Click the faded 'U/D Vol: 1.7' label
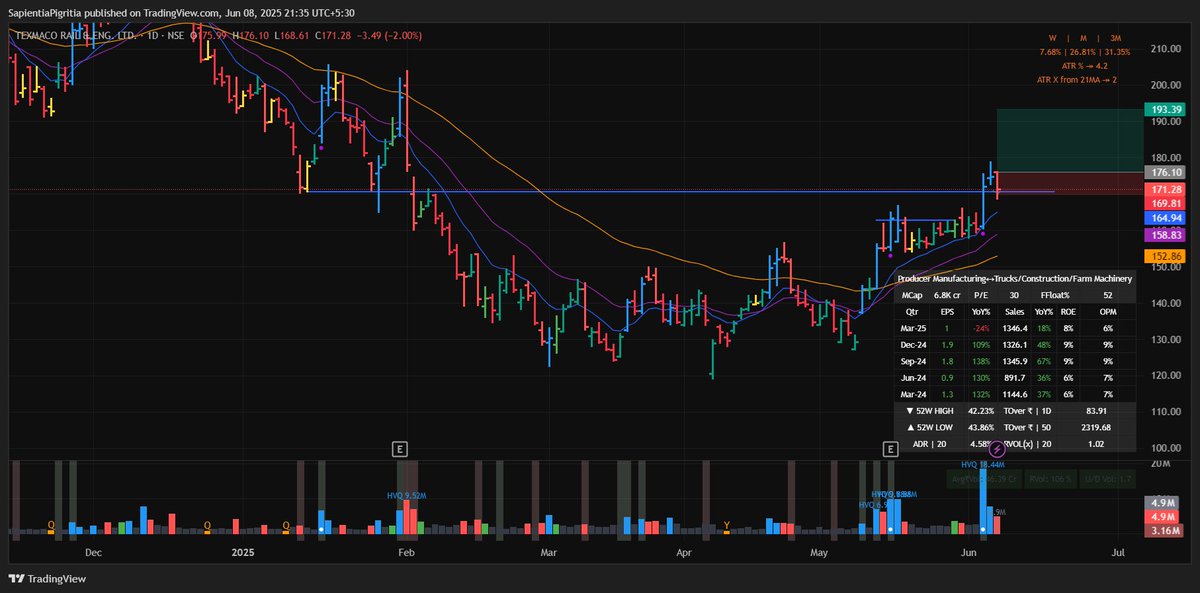This screenshot has height=593, width=1200. pyautogui.click(x=1108, y=478)
